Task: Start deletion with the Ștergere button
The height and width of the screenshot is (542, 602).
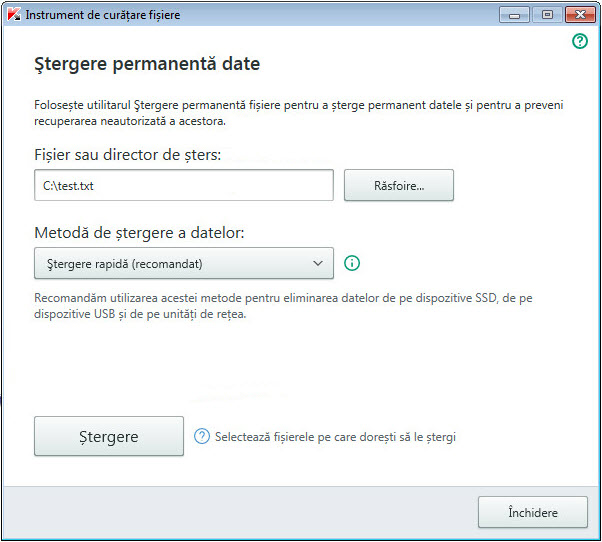Action: [109, 436]
